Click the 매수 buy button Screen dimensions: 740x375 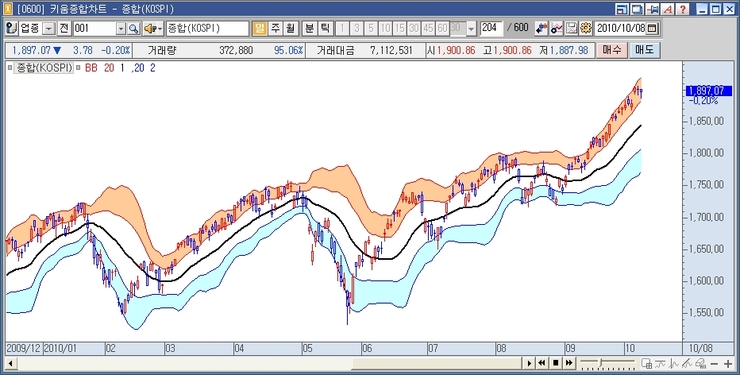click(x=612, y=50)
